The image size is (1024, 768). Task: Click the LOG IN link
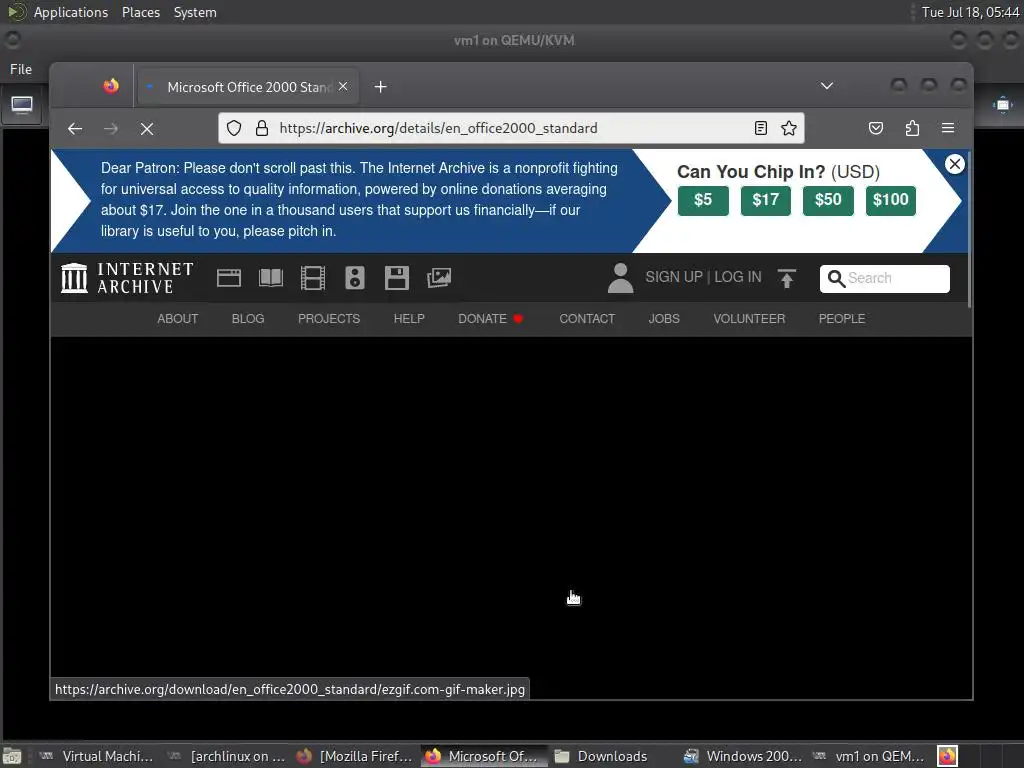pyautogui.click(x=738, y=277)
